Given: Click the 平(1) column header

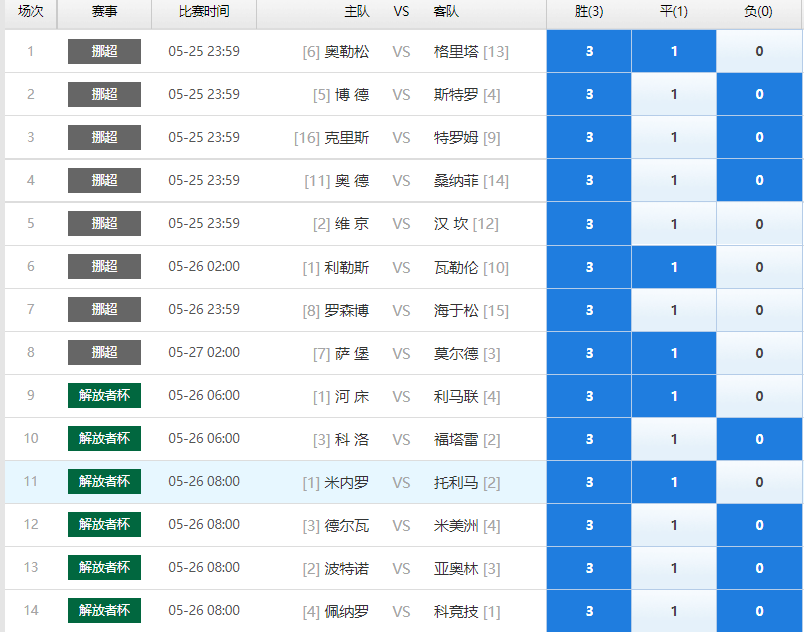Looking at the screenshot, I should (674, 11).
